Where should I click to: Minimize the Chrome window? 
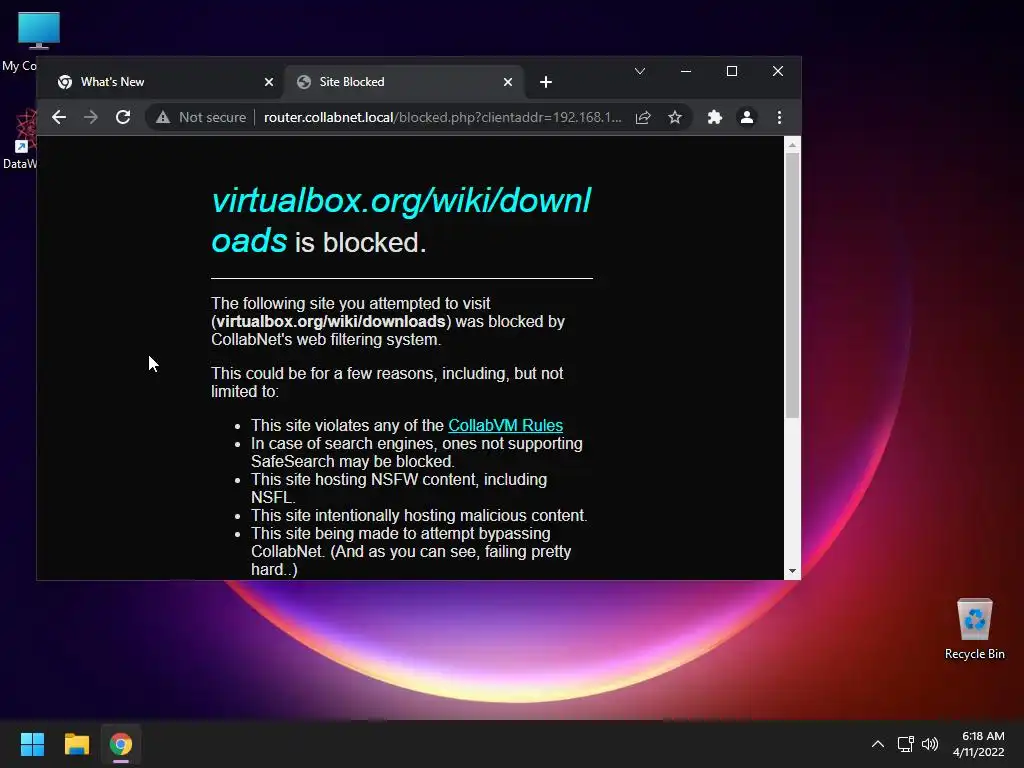[x=686, y=71]
